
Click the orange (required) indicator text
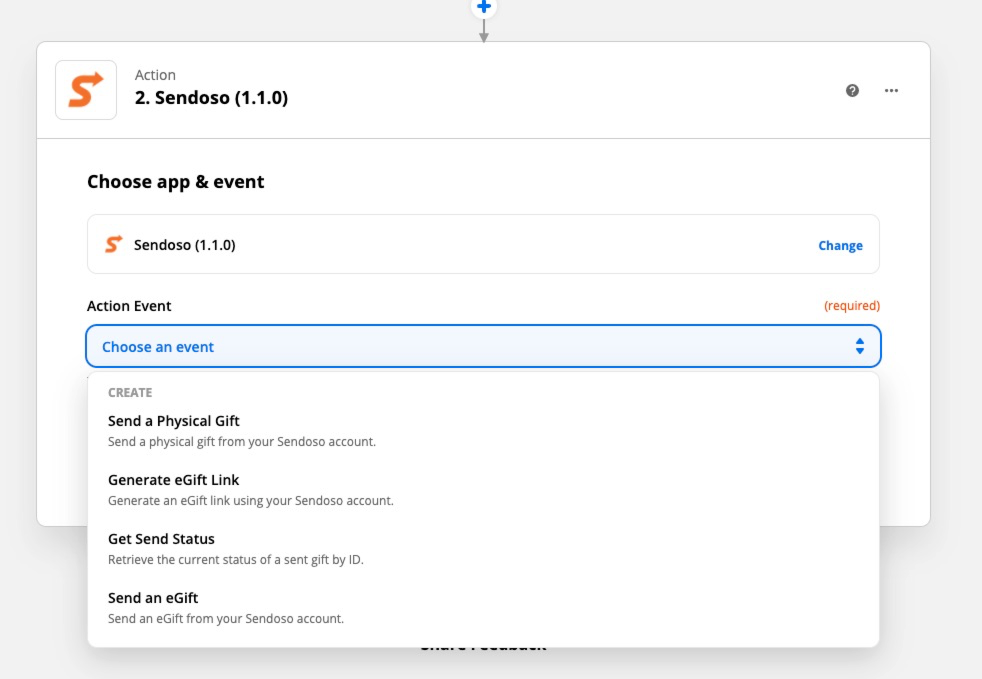click(x=851, y=306)
